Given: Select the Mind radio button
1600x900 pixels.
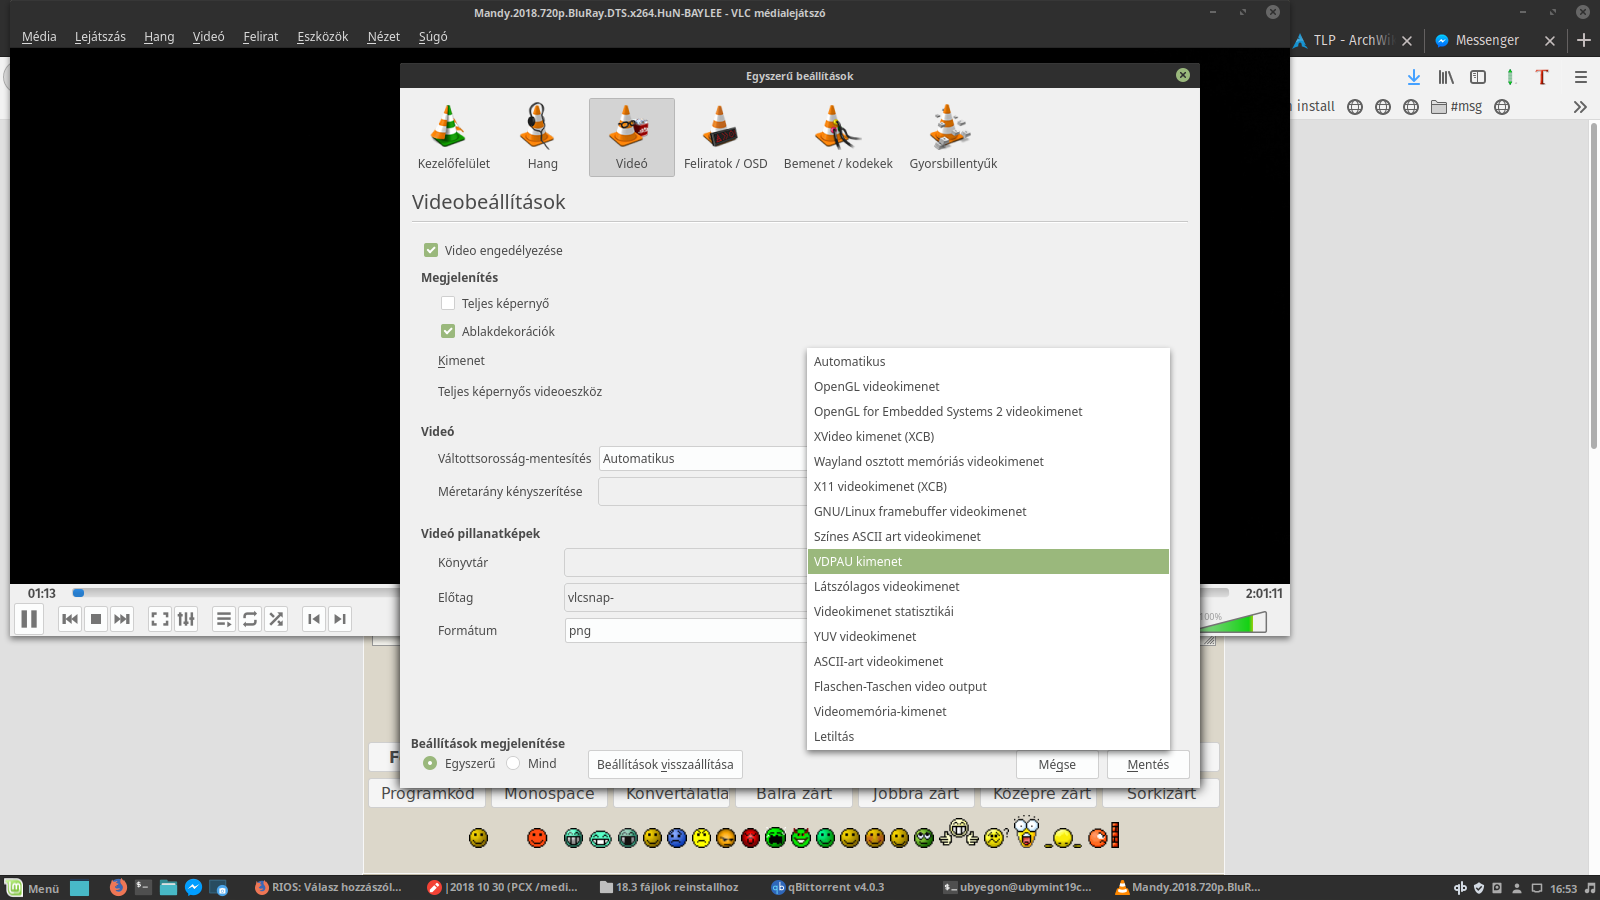Looking at the screenshot, I should click(513, 763).
